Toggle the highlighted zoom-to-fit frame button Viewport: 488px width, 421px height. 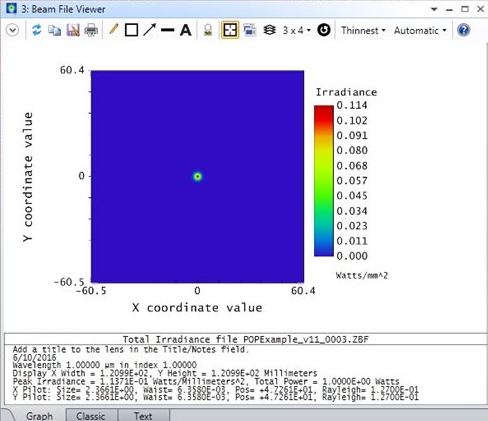click(230, 30)
